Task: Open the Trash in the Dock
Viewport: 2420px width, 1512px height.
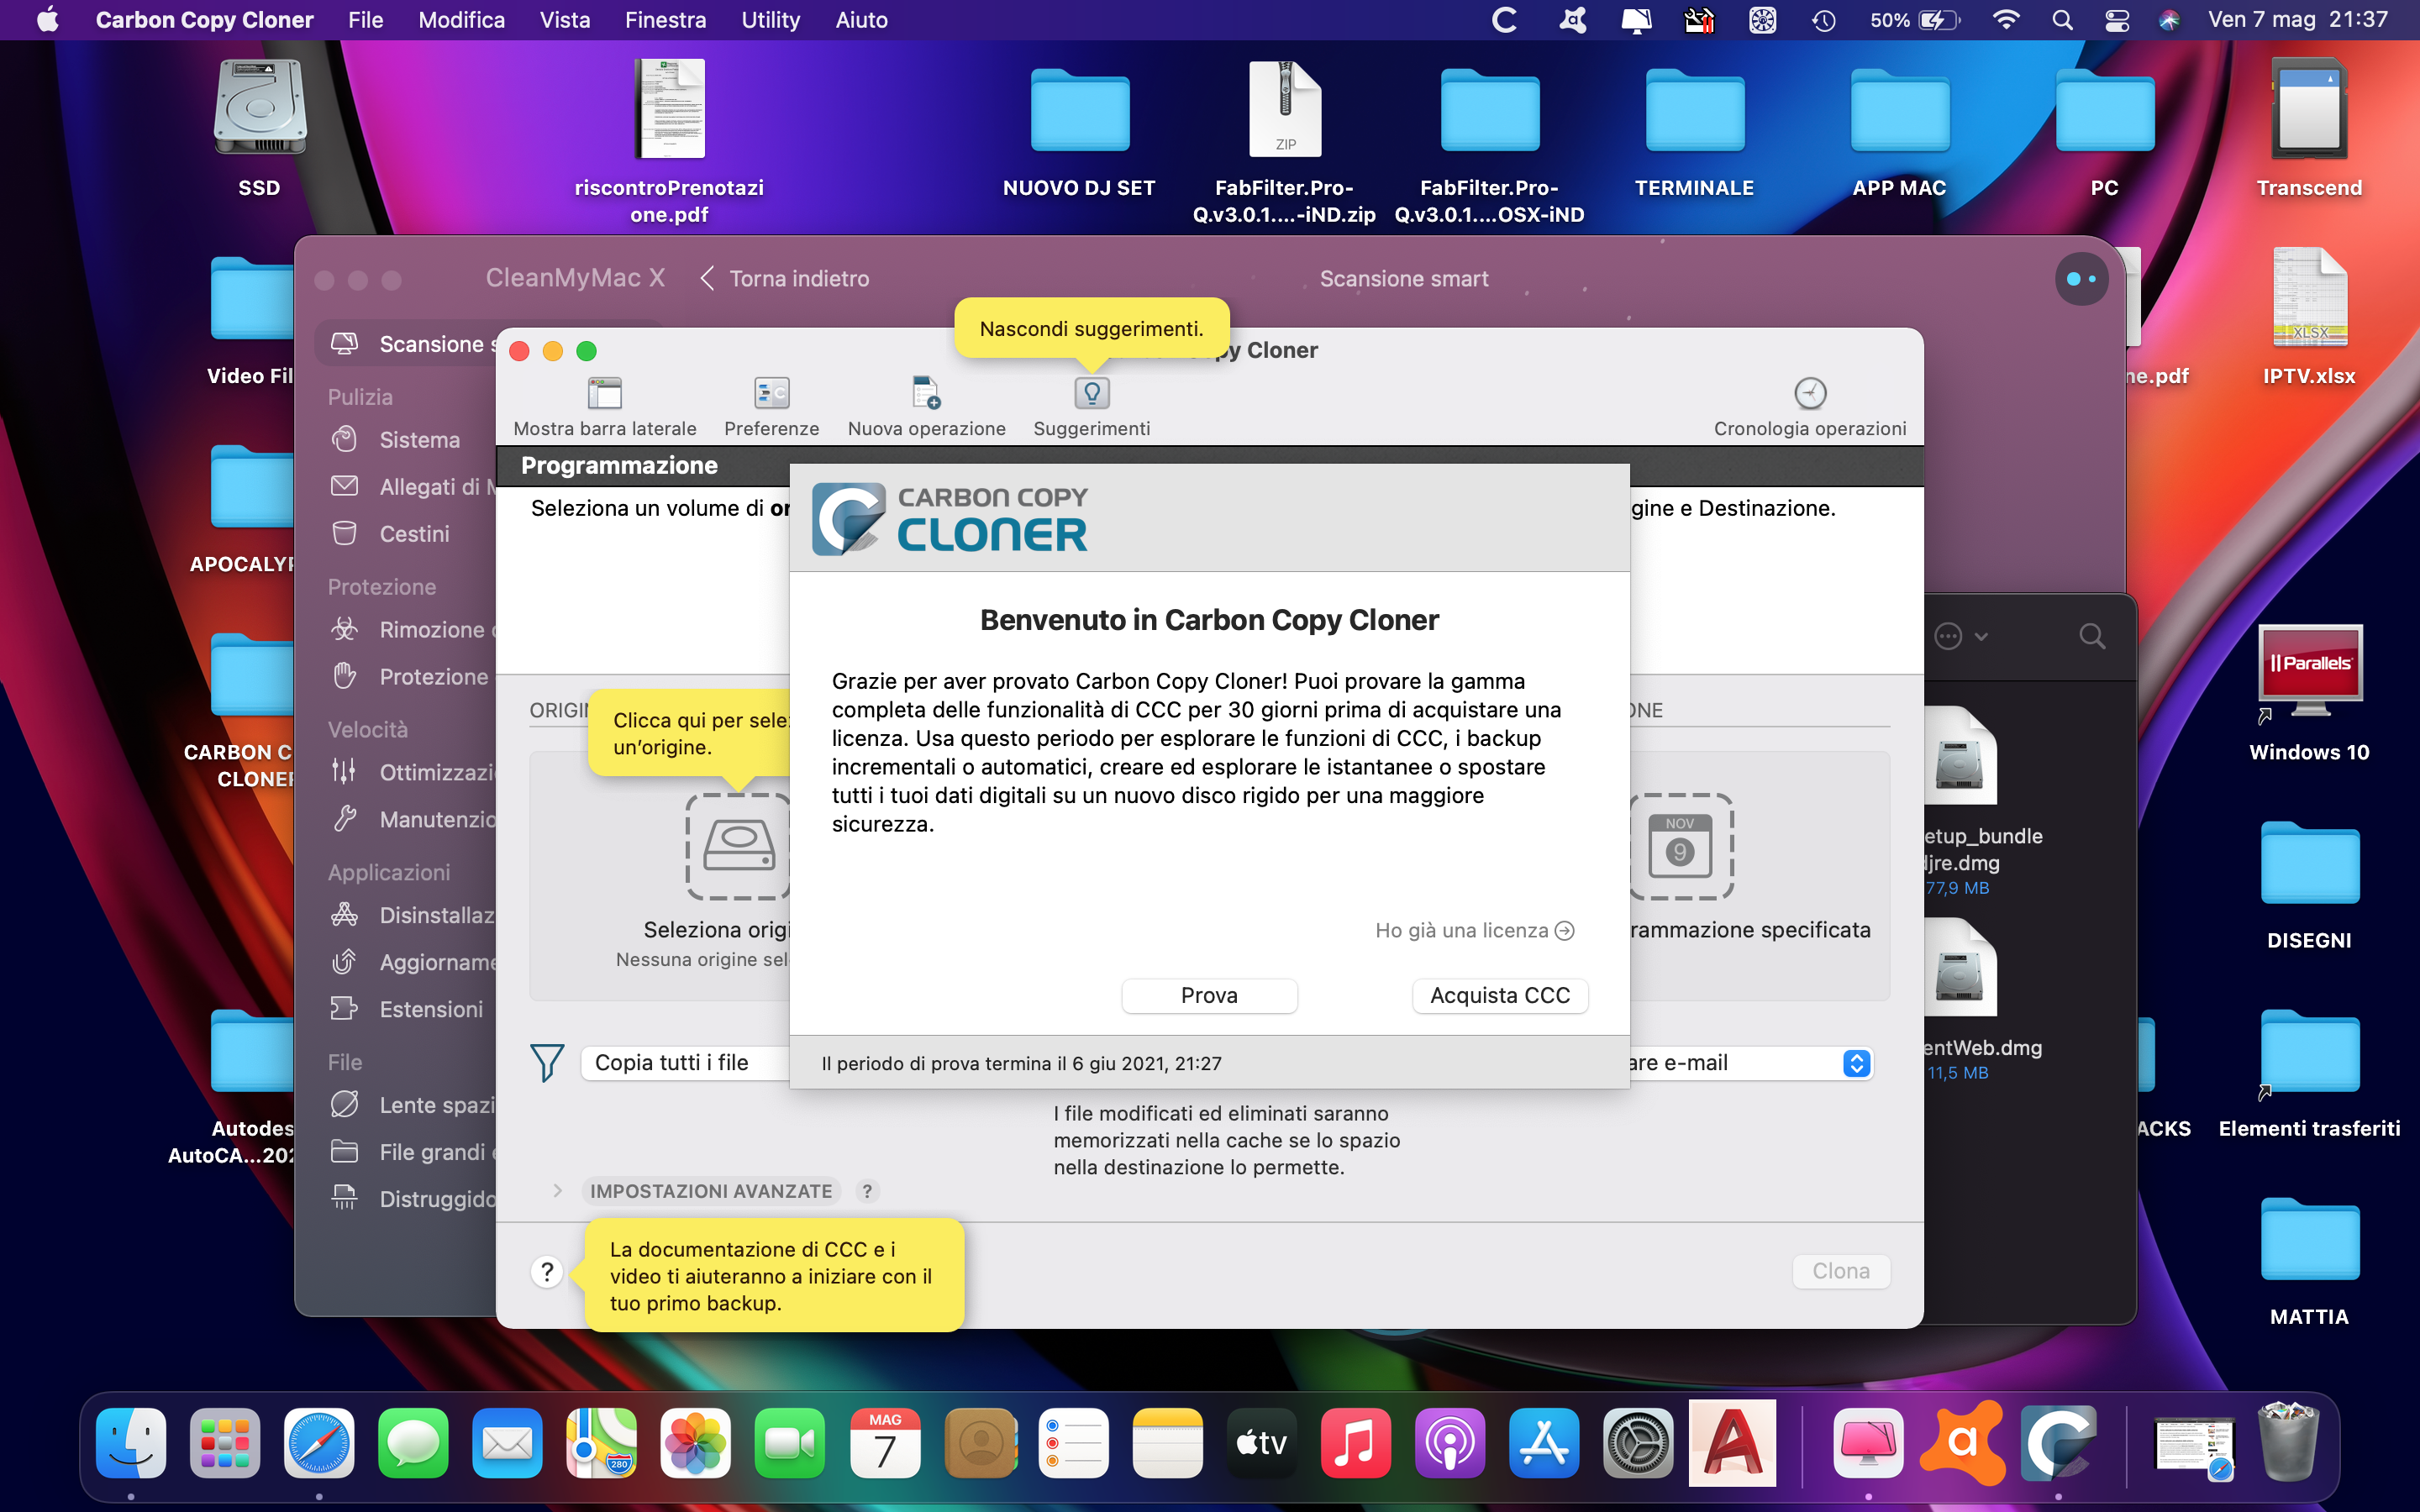Action: click(x=2288, y=1442)
